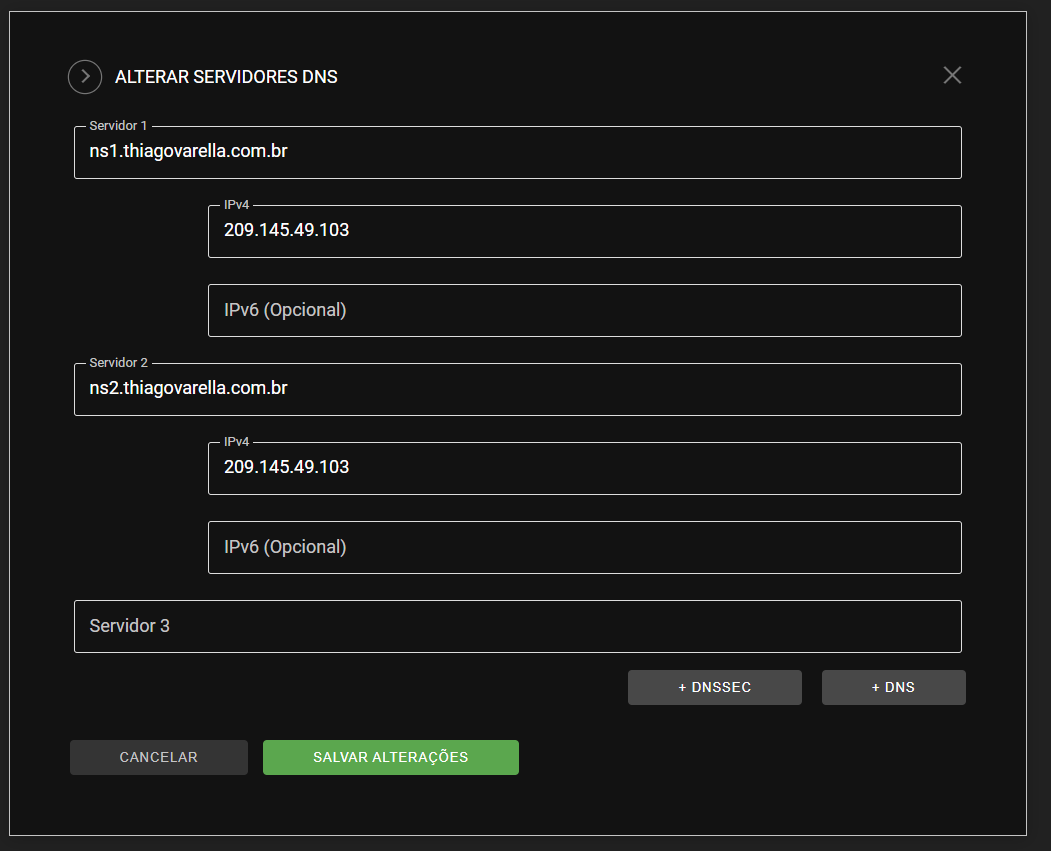Select the IPv6 (Opcional) field under Servidor 1
1051x851 pixels.
584,310
